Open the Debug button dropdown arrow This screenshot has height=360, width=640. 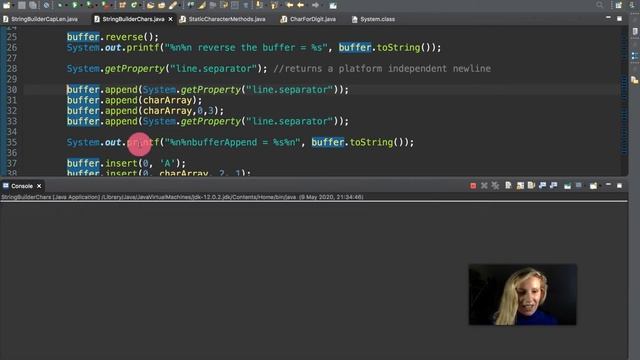[x=67, y=6]
